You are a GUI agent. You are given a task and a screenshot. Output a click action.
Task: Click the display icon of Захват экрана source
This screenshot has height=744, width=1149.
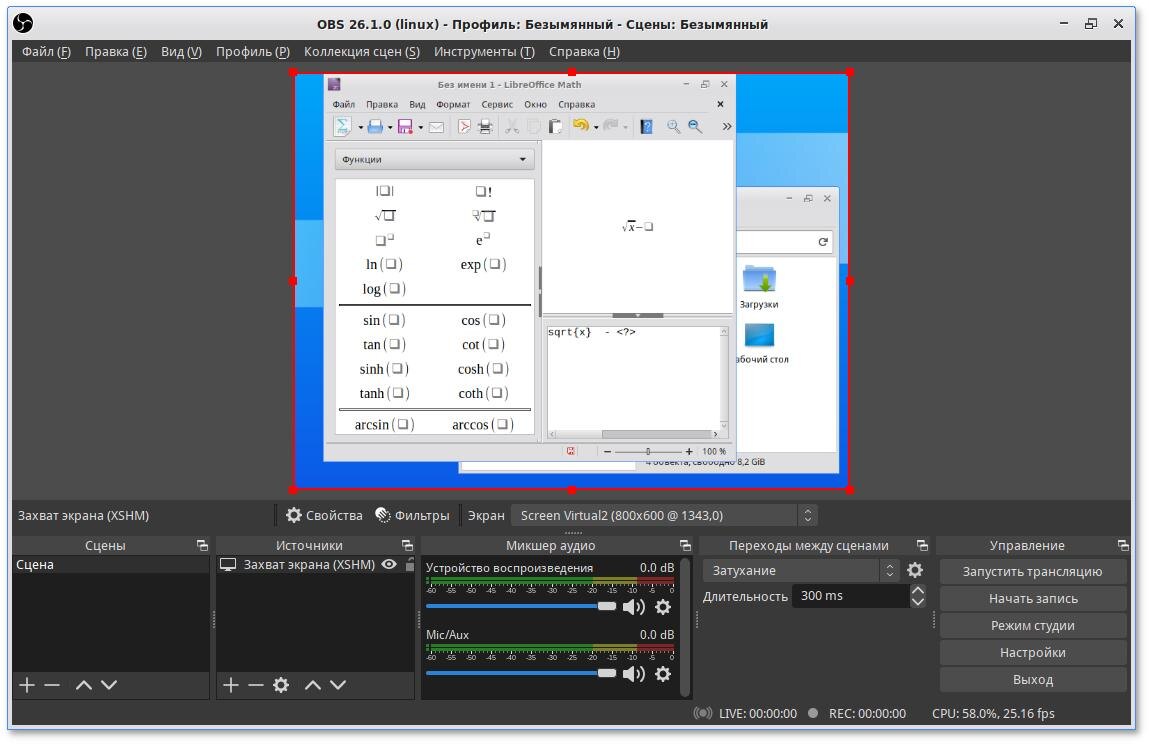click(228, 564)
